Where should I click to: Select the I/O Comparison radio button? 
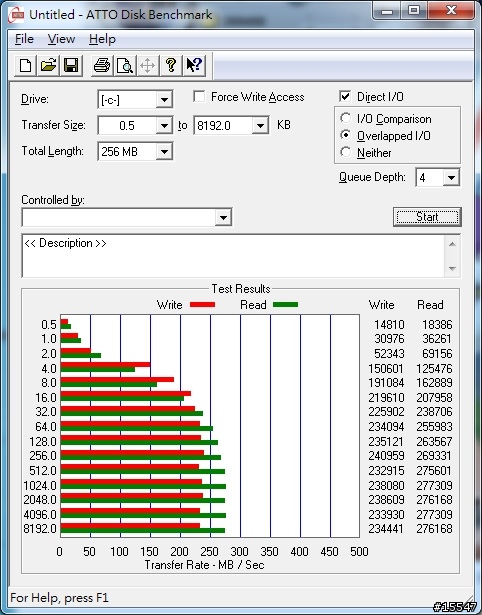coord(346,118)
